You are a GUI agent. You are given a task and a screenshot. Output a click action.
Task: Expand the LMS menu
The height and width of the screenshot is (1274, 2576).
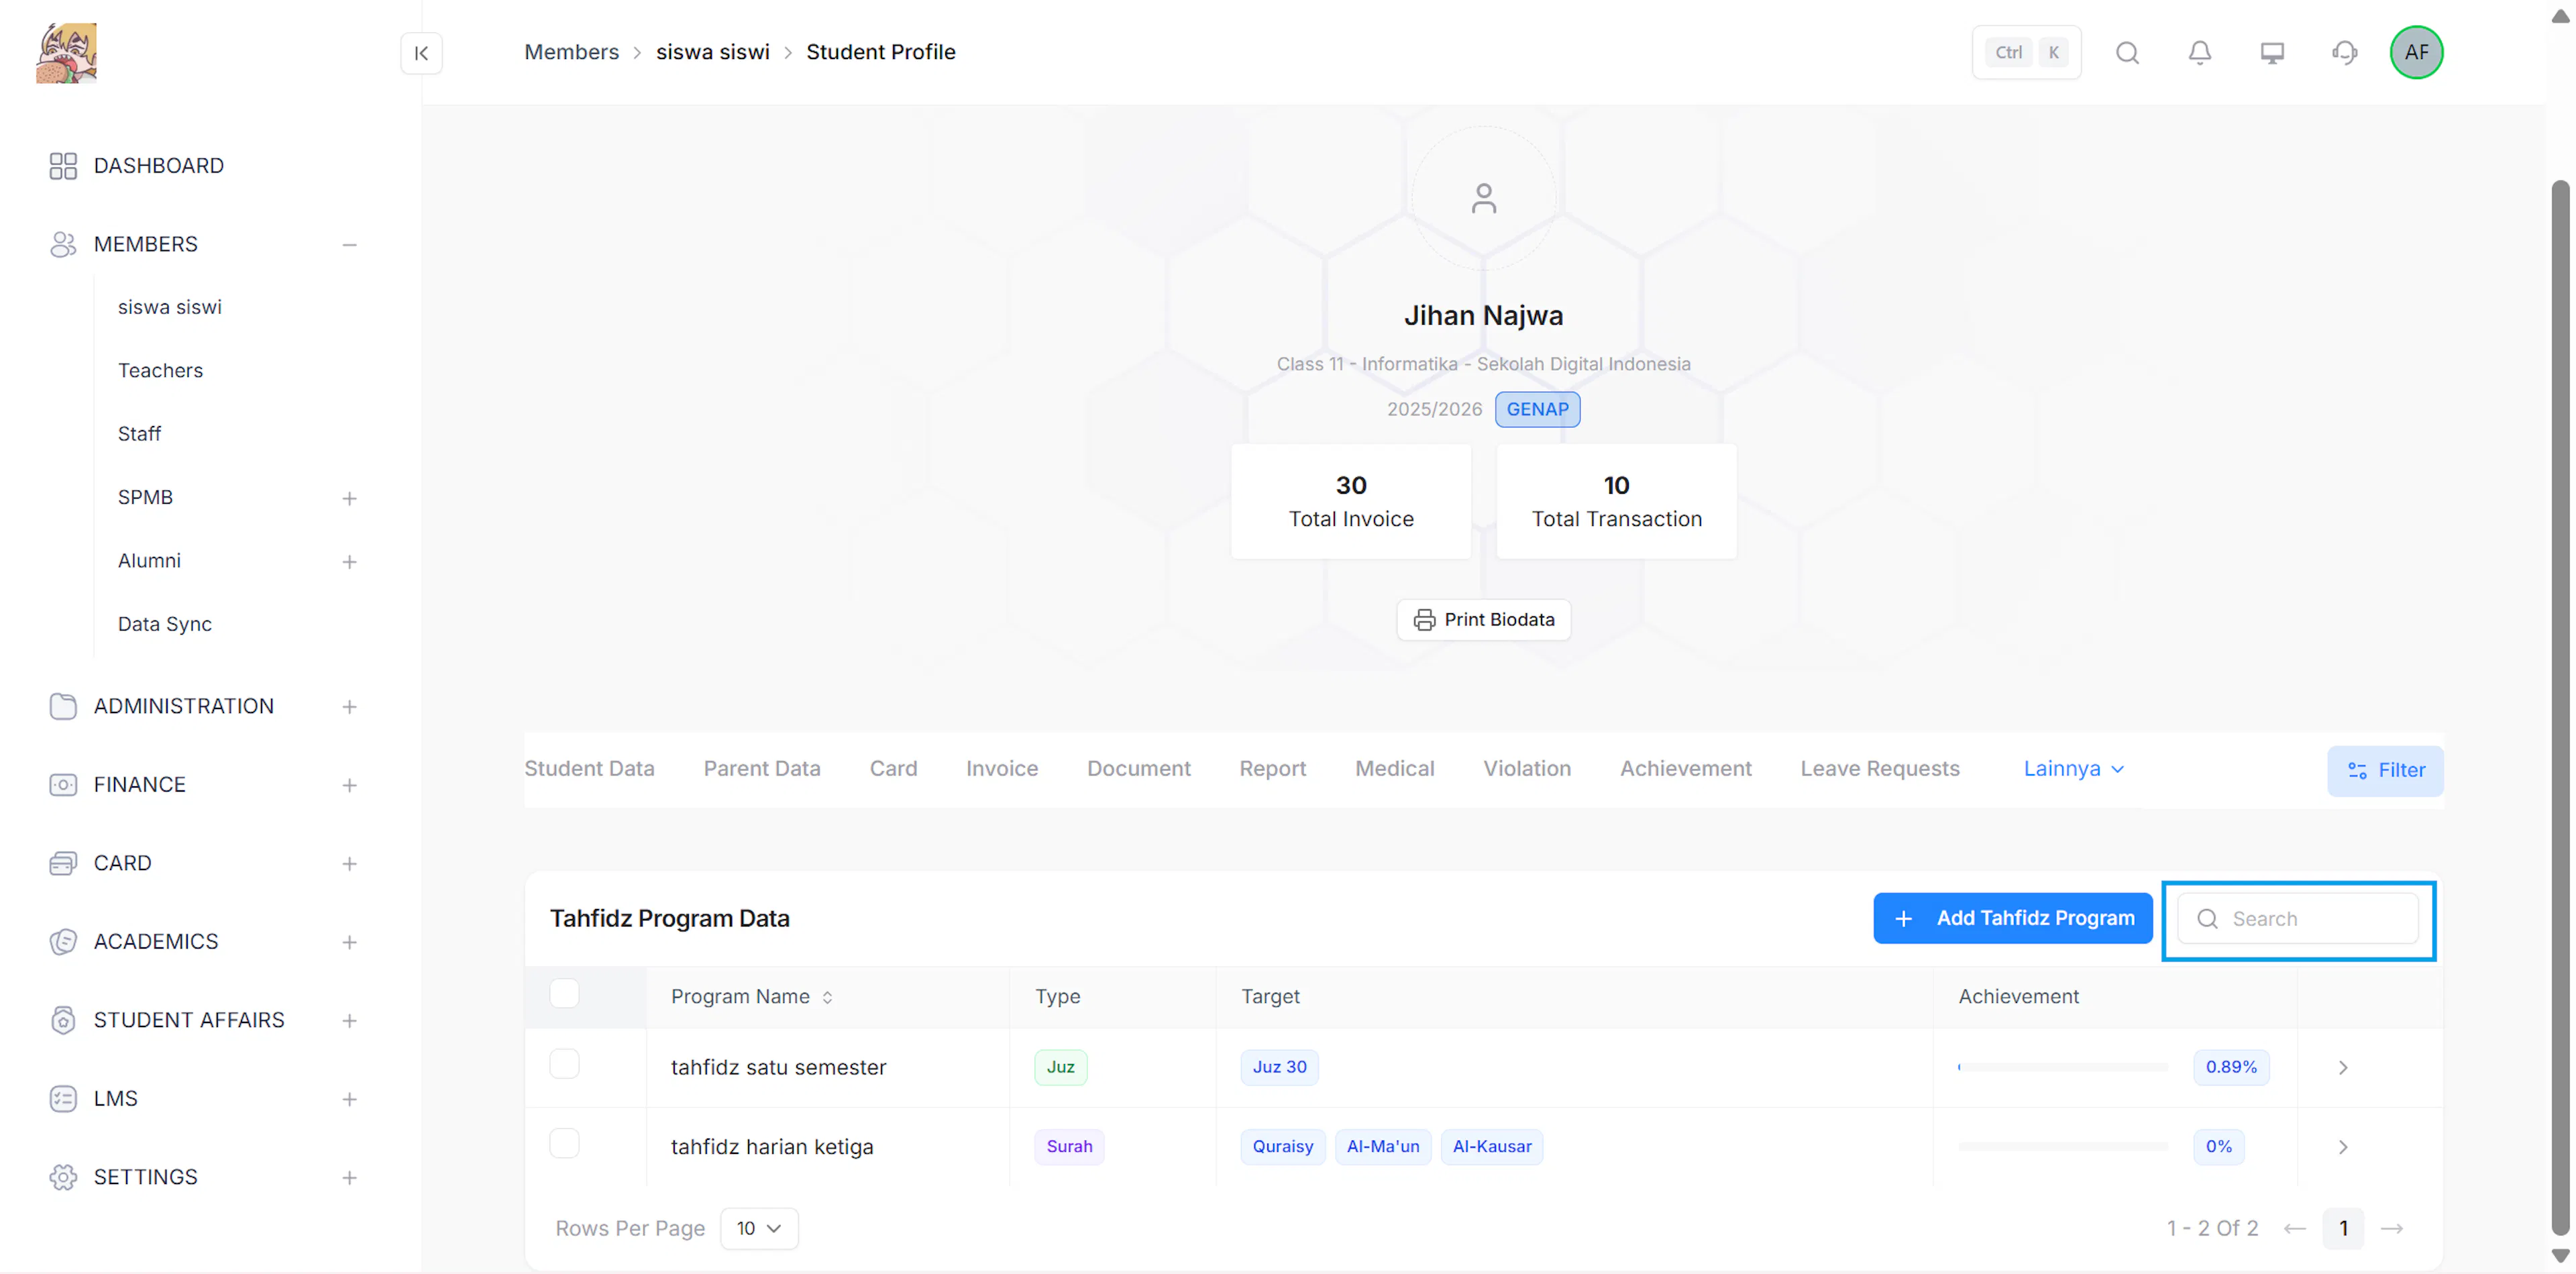tap(349, 1100)
